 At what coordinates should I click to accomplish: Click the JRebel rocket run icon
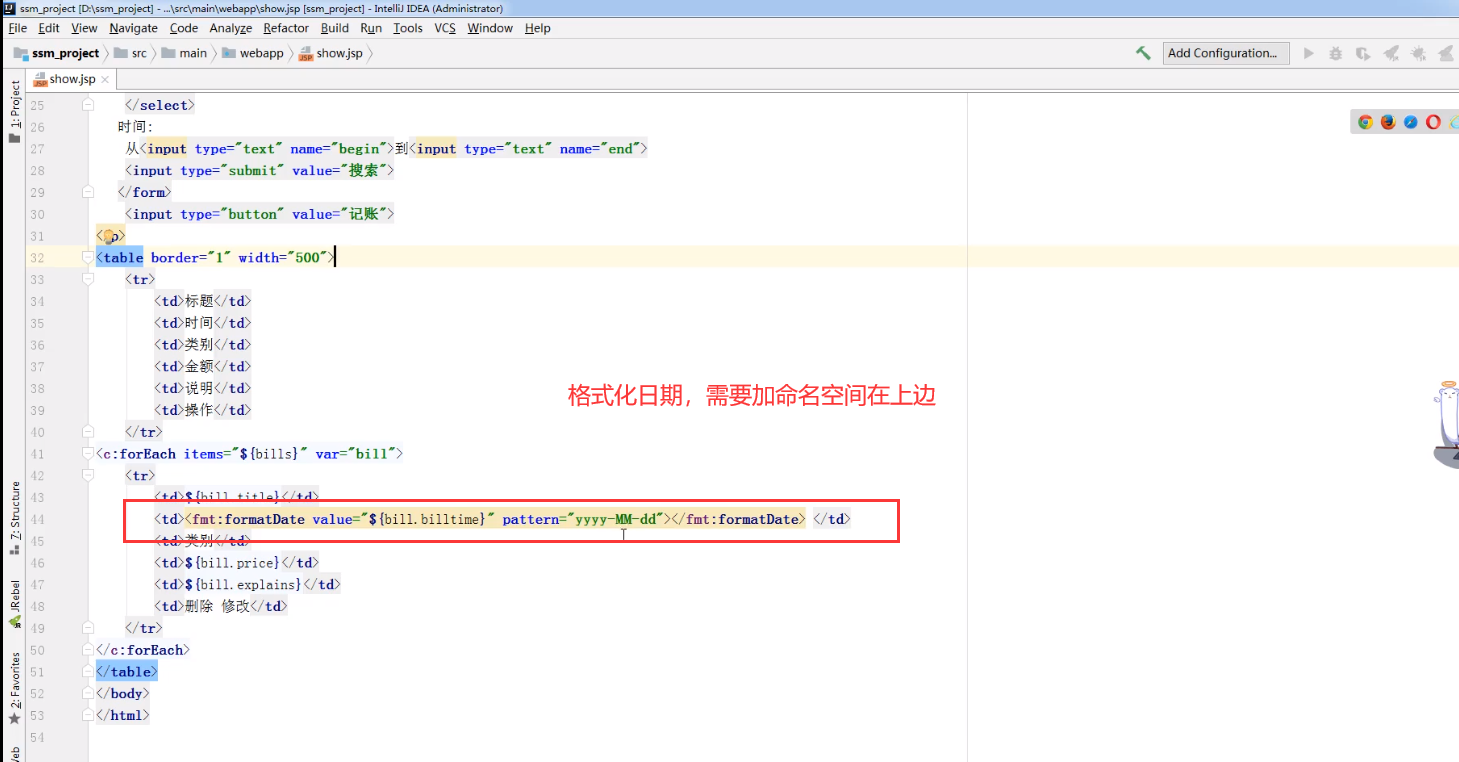(x=1391, y=53)
